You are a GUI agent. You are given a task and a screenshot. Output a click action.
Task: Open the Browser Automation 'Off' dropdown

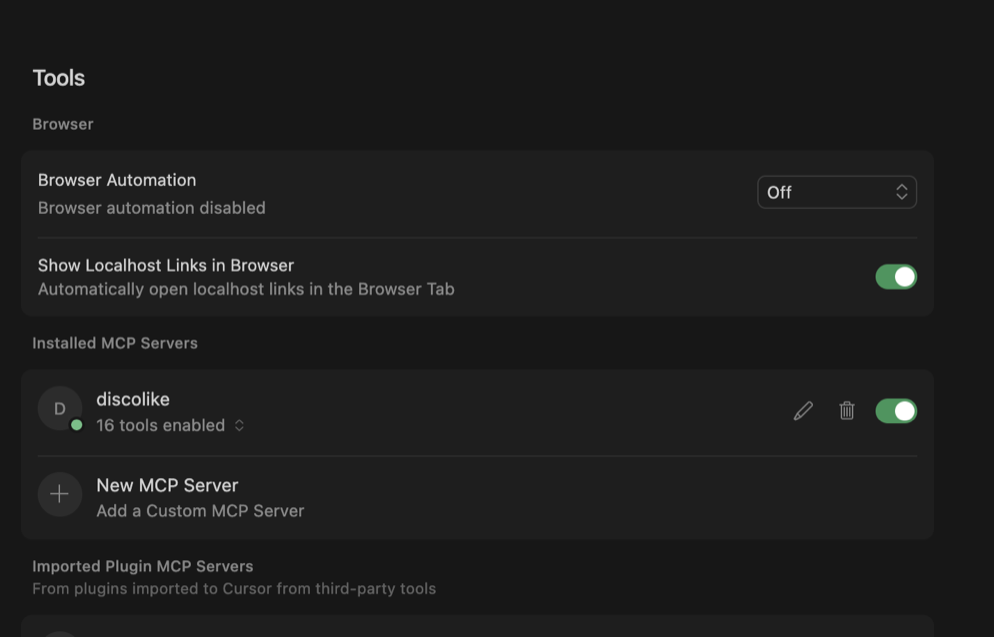pyautogui.click(x=836, y=192)
